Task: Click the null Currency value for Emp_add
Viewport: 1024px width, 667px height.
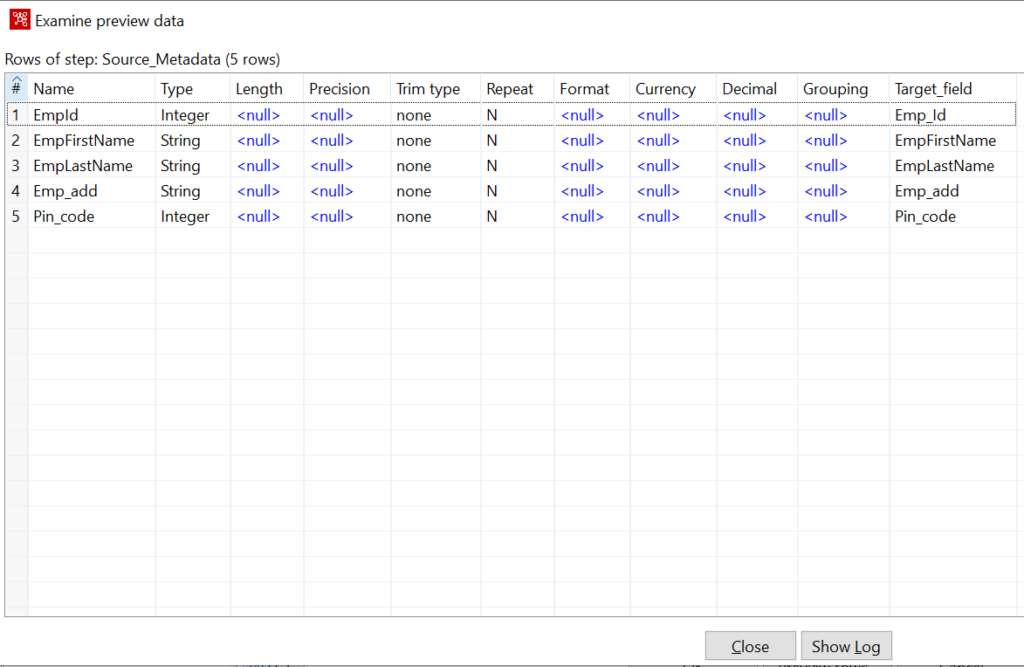Action: coord(657,190)
